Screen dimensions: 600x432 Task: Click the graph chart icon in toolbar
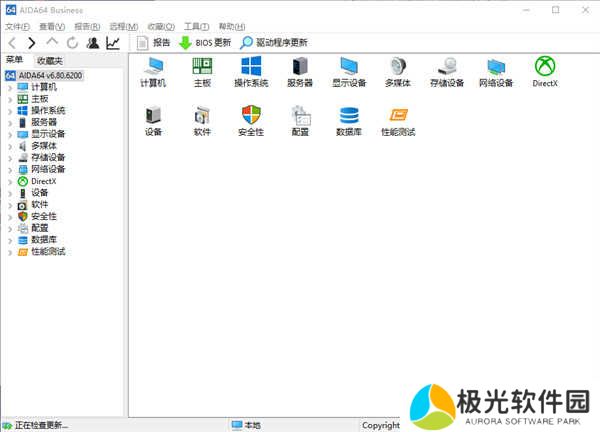113,43
